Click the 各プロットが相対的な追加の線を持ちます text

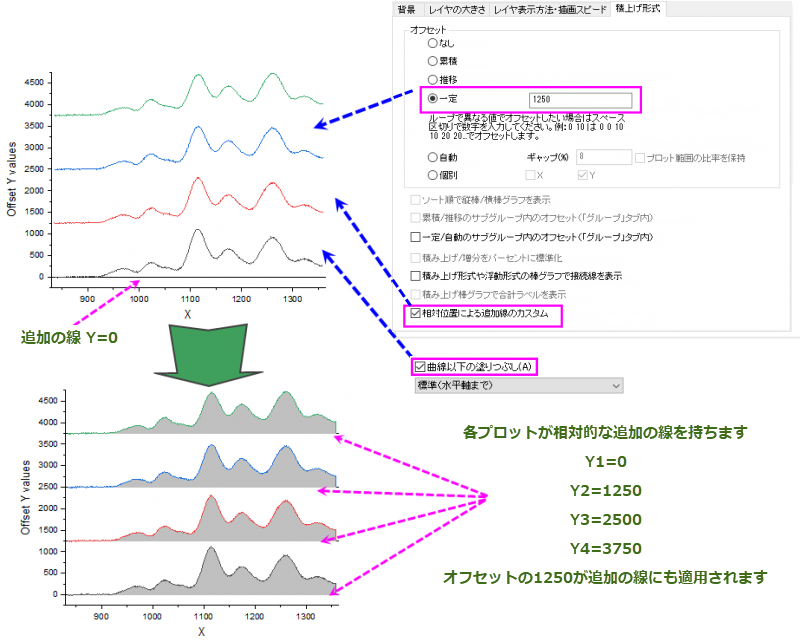click(x=605, y=432)
